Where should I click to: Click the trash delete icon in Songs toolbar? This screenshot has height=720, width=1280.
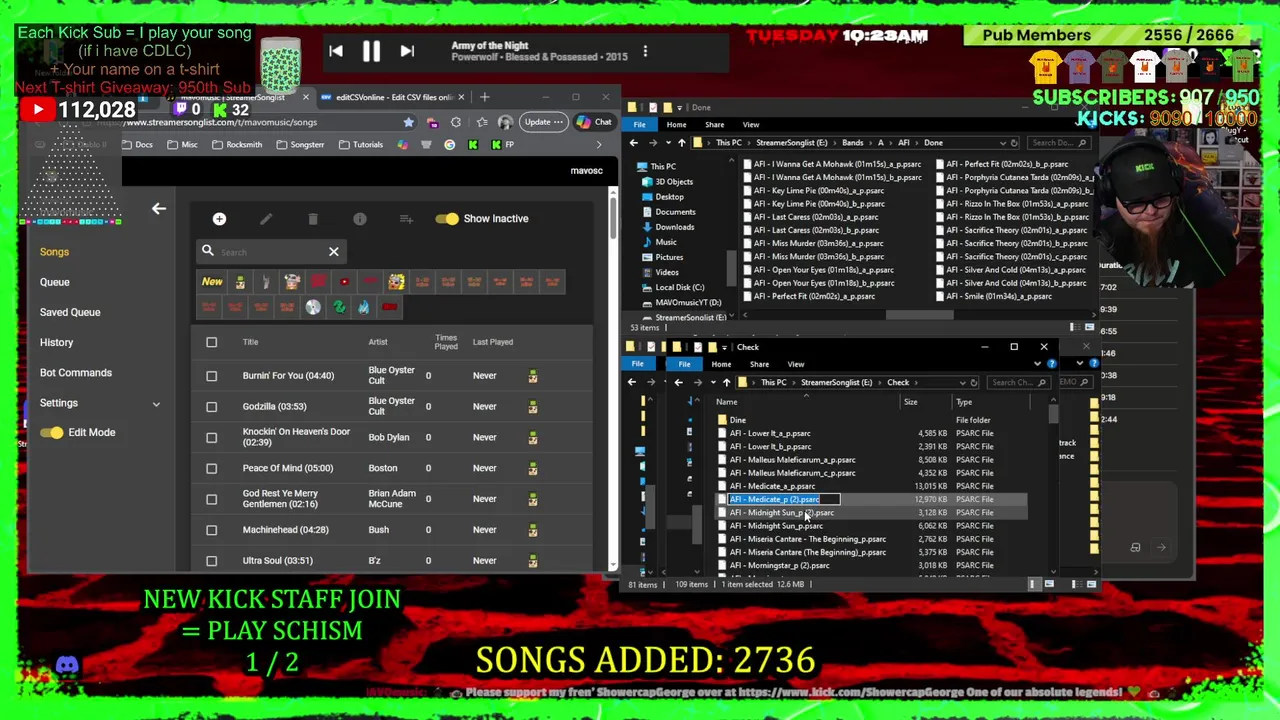pyautogui.click(x=313, y=219)
